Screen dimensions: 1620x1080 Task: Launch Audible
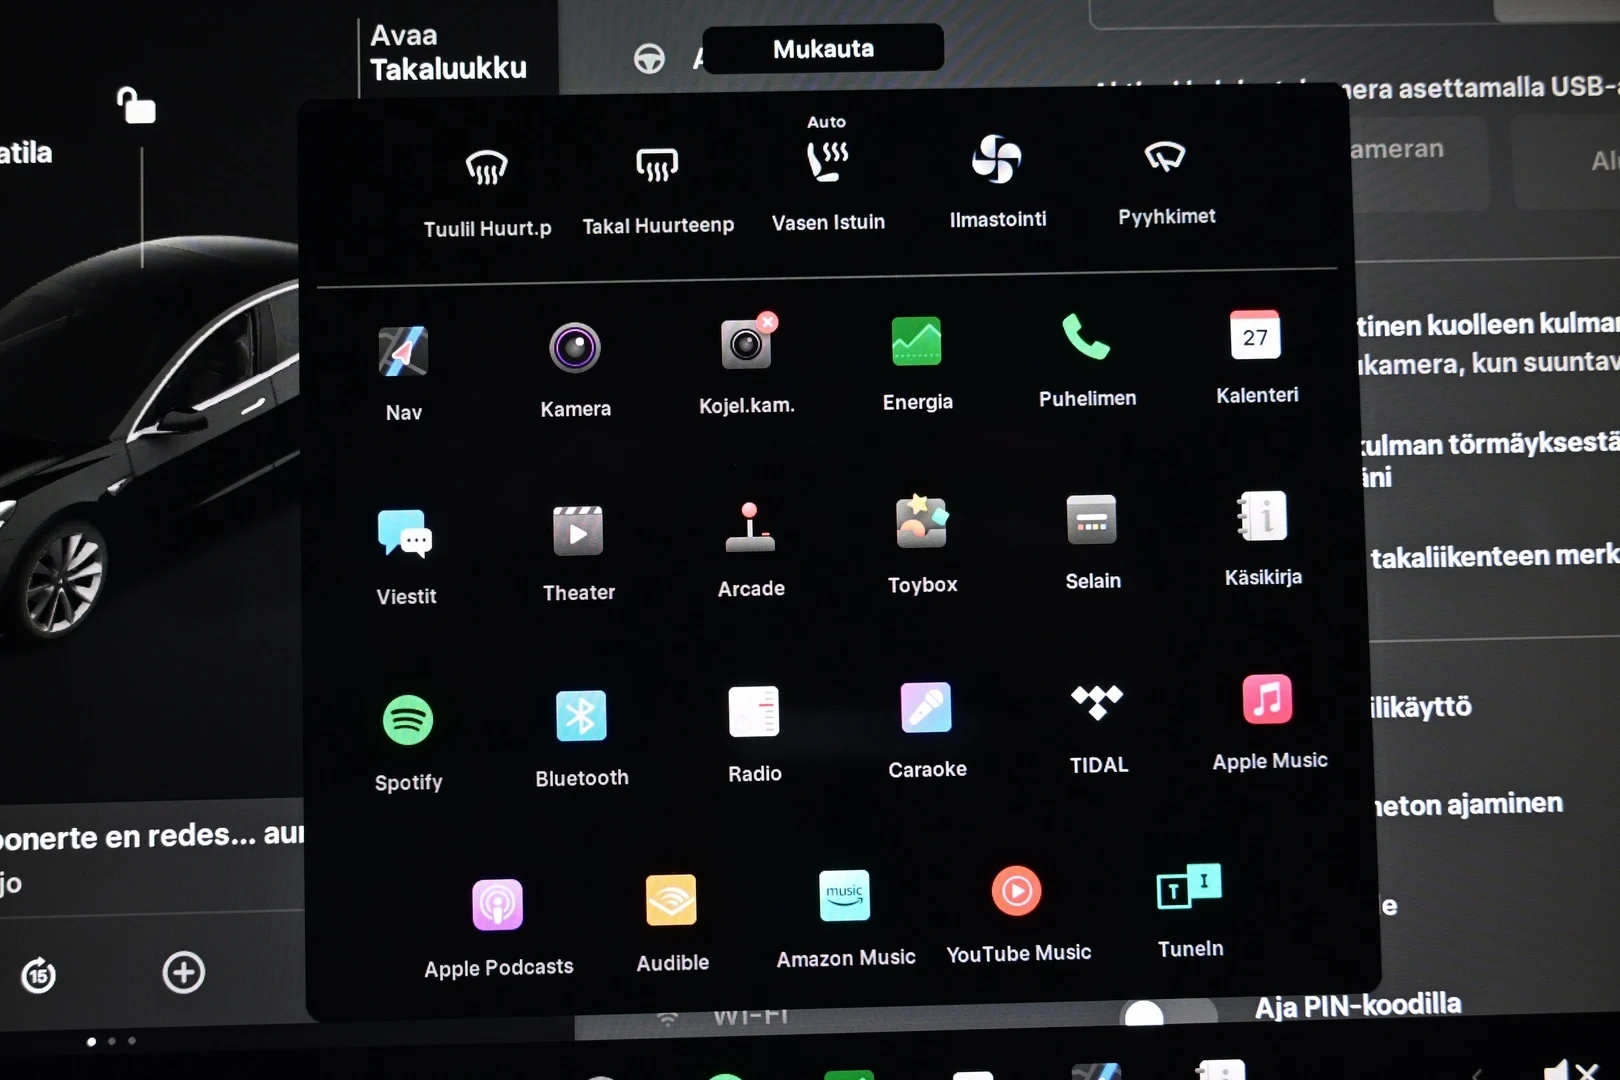point(671,900)
